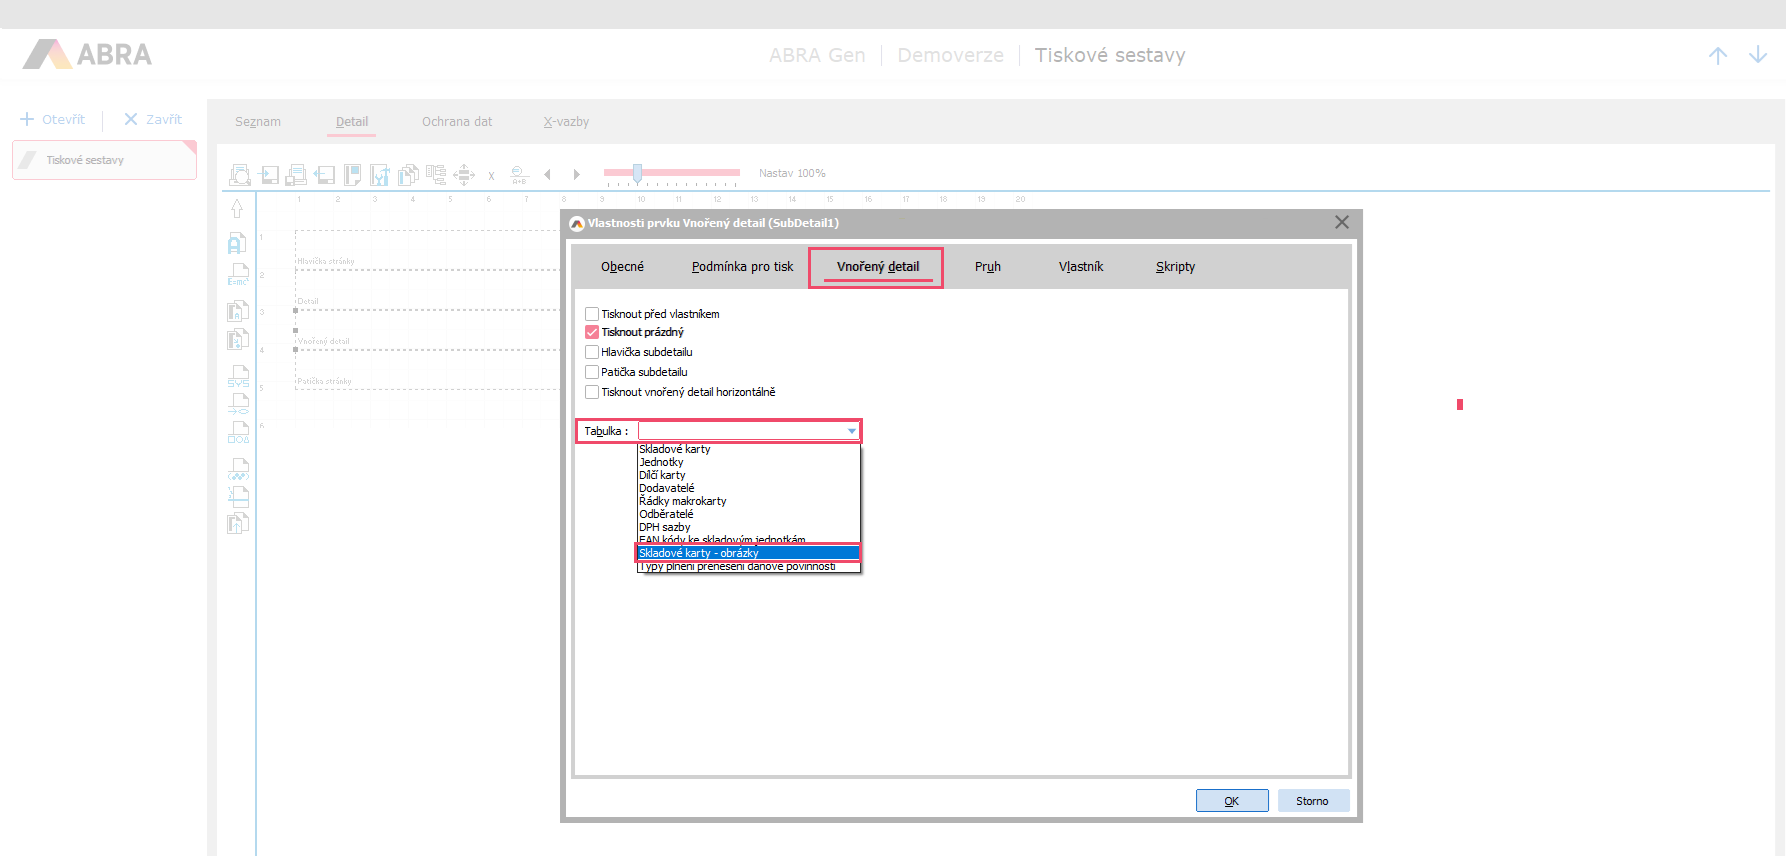
Task: Open the Seznam tab
Action: coord(258,122)
